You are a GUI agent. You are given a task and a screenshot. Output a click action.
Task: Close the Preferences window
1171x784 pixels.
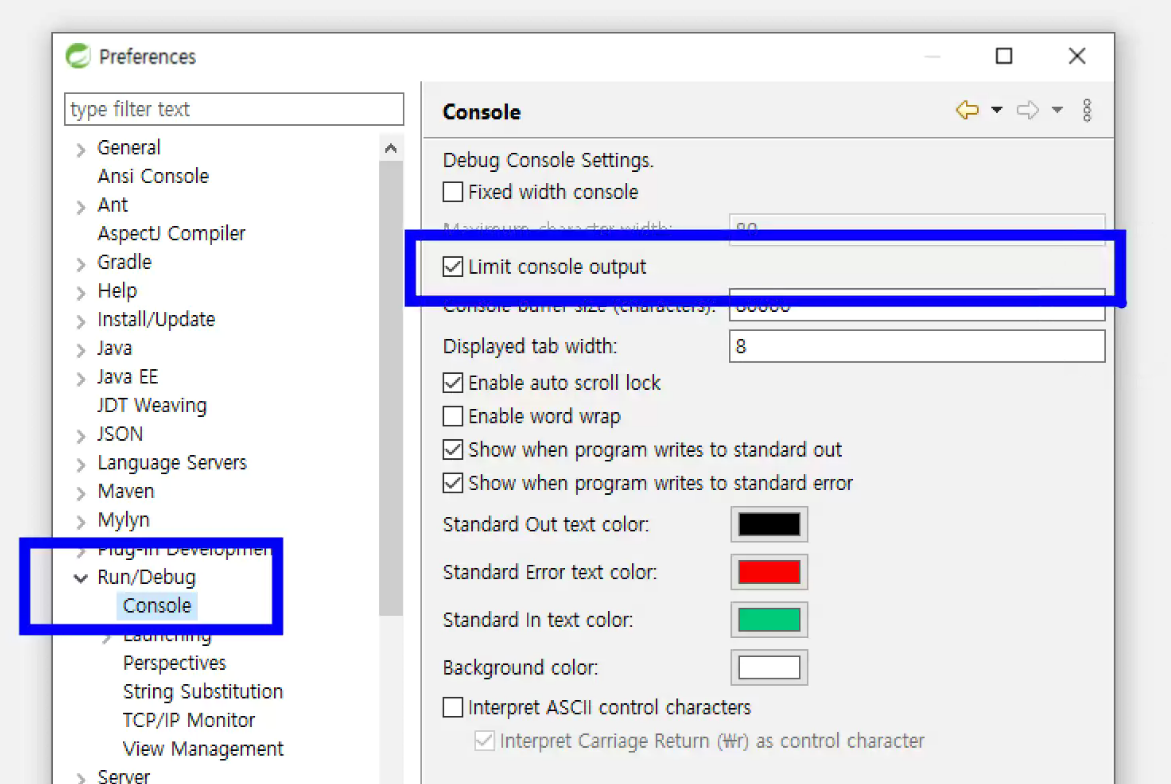[1076, 56]
